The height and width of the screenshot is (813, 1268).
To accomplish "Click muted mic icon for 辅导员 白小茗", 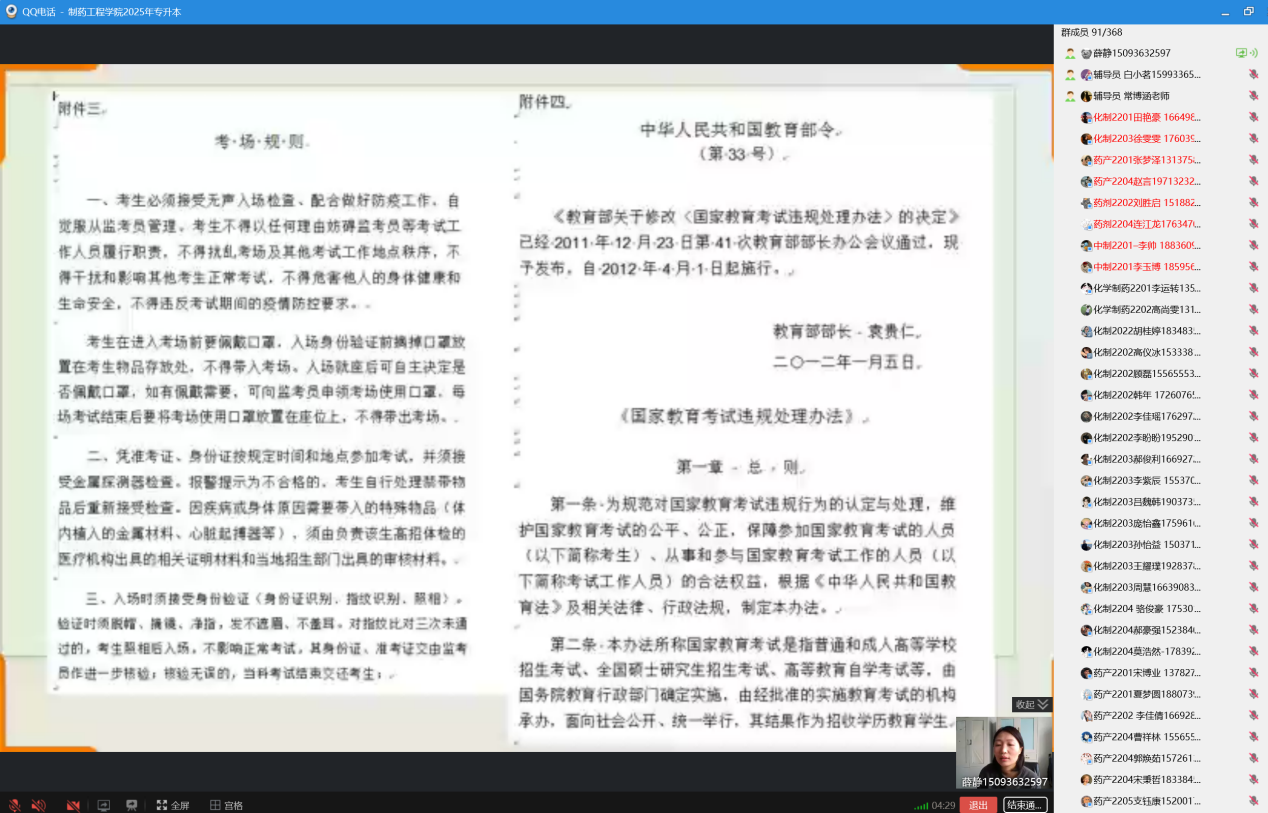I will tap(1253, 75).
